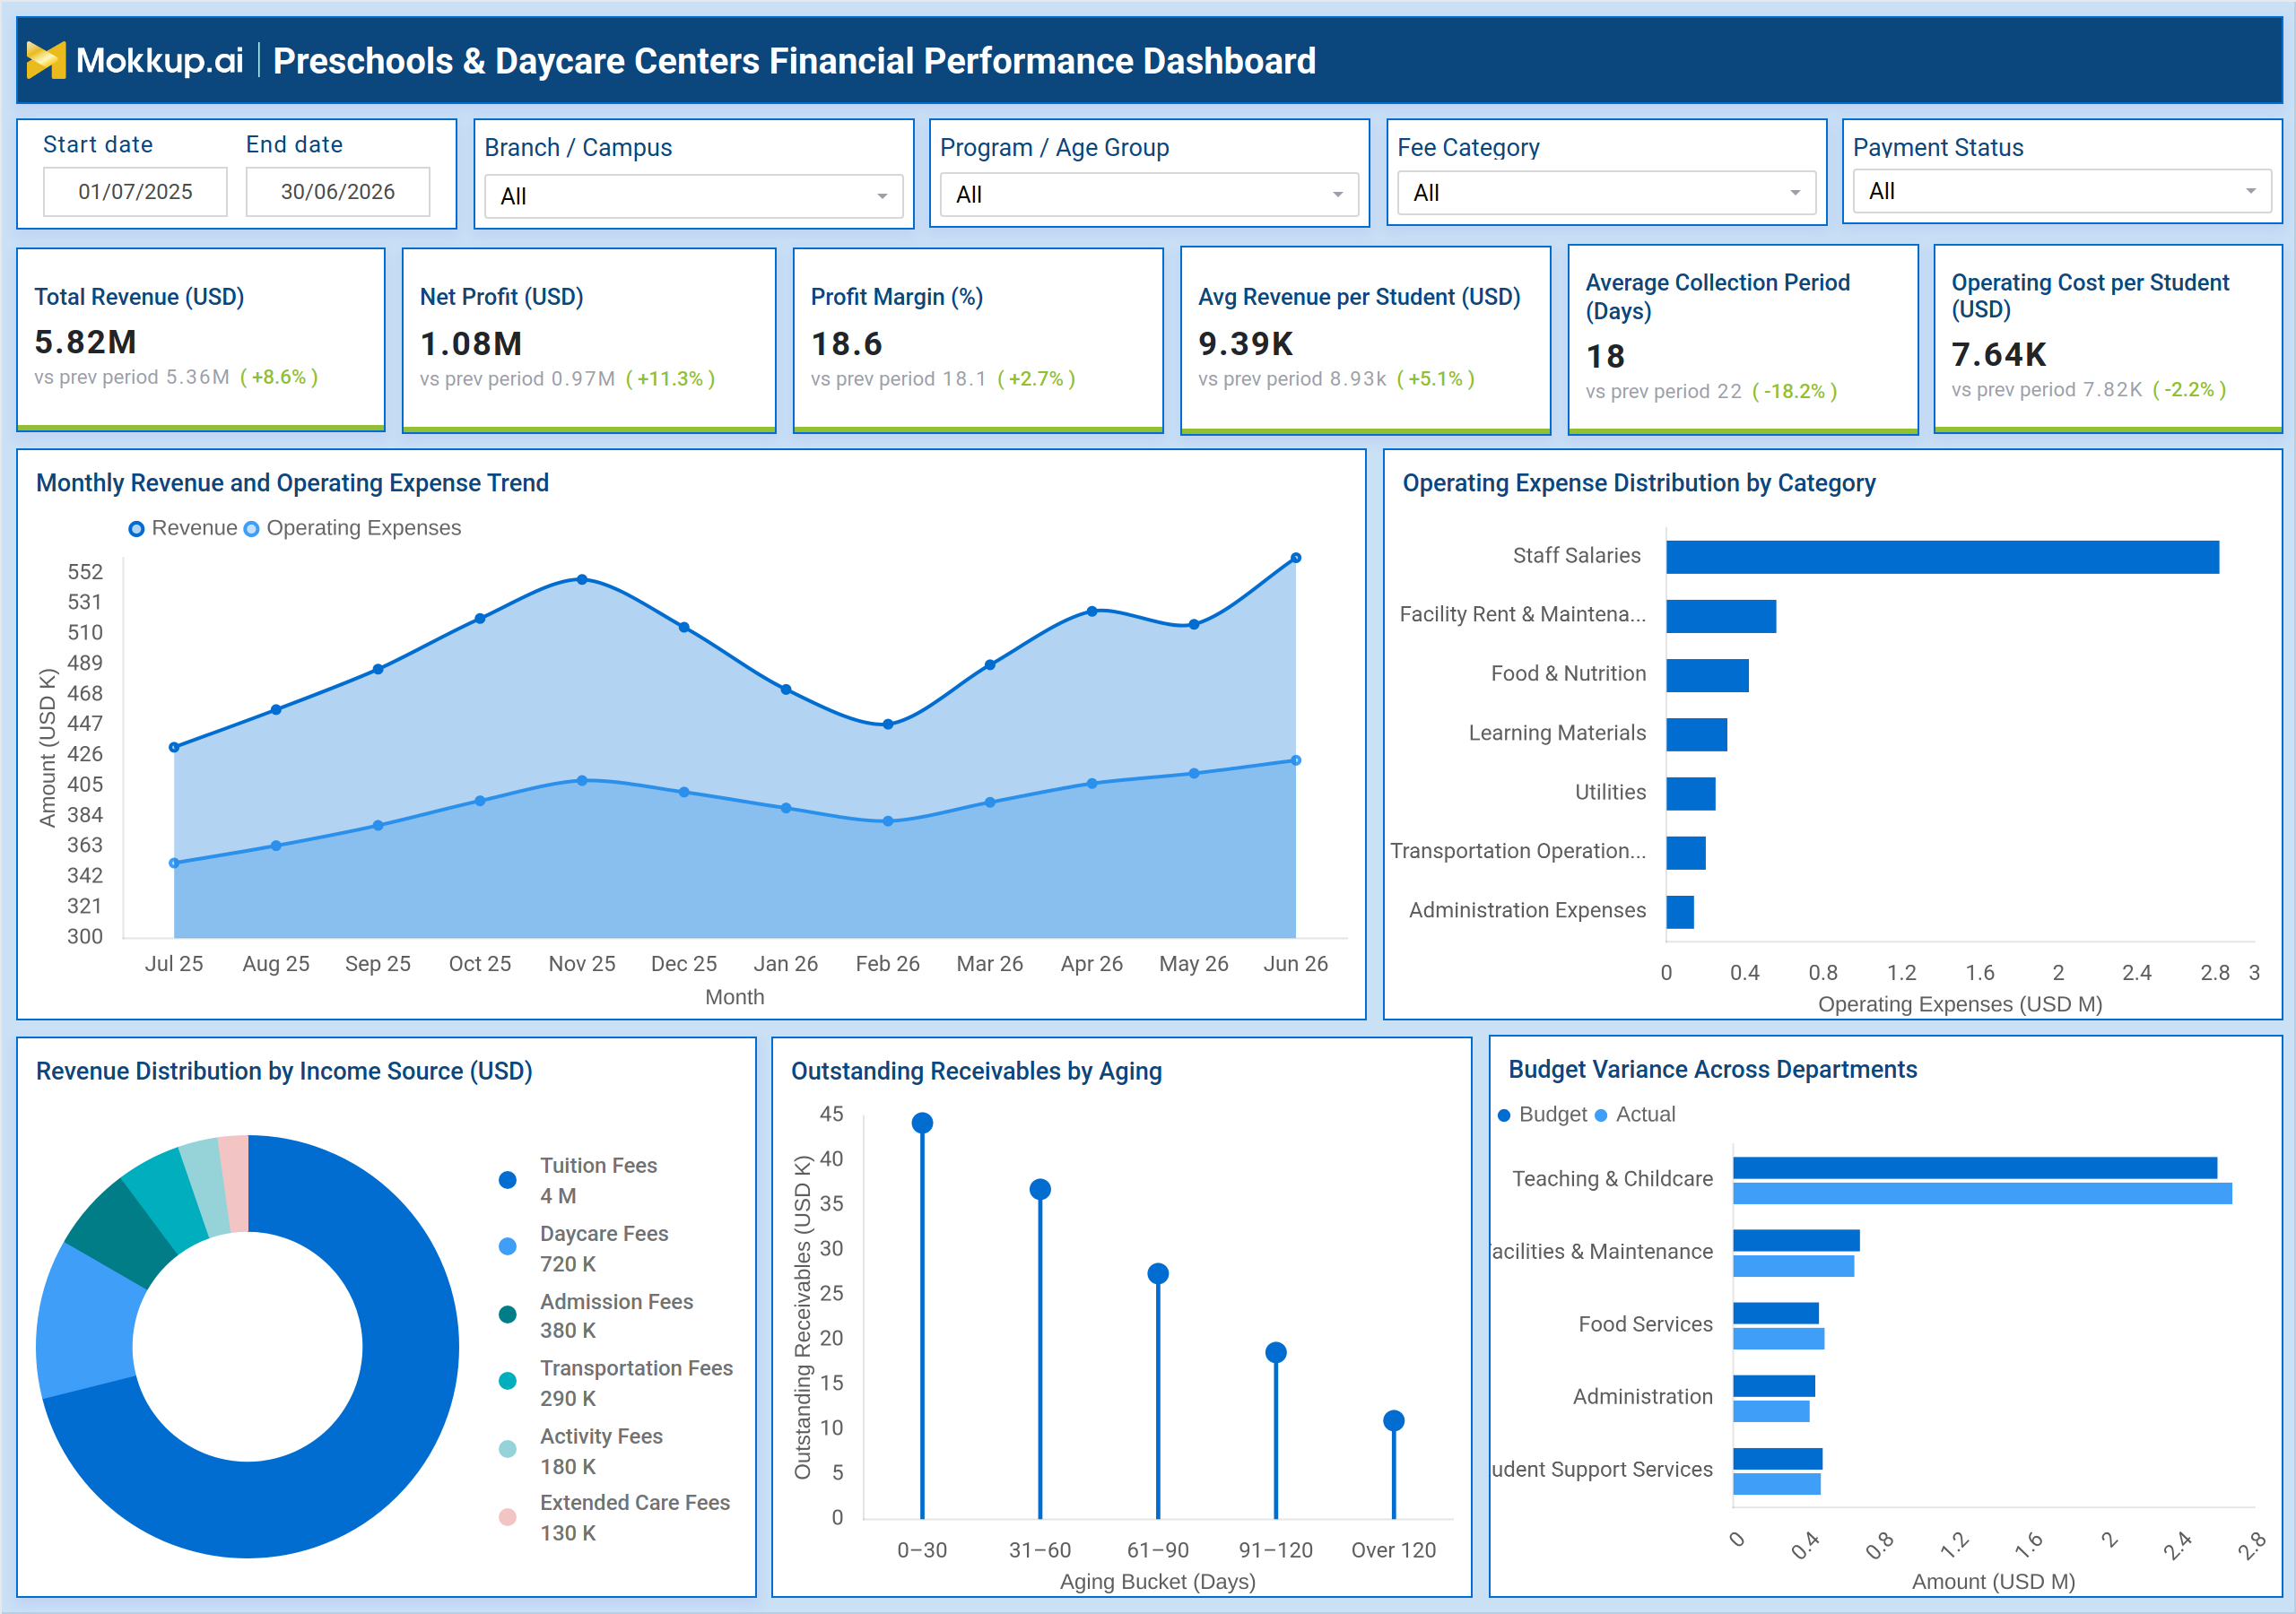The image size is (2296, 1614).
Task: Open the Operating Cost per Student card
Action: pyautogui.click(x=2108, y=338)
